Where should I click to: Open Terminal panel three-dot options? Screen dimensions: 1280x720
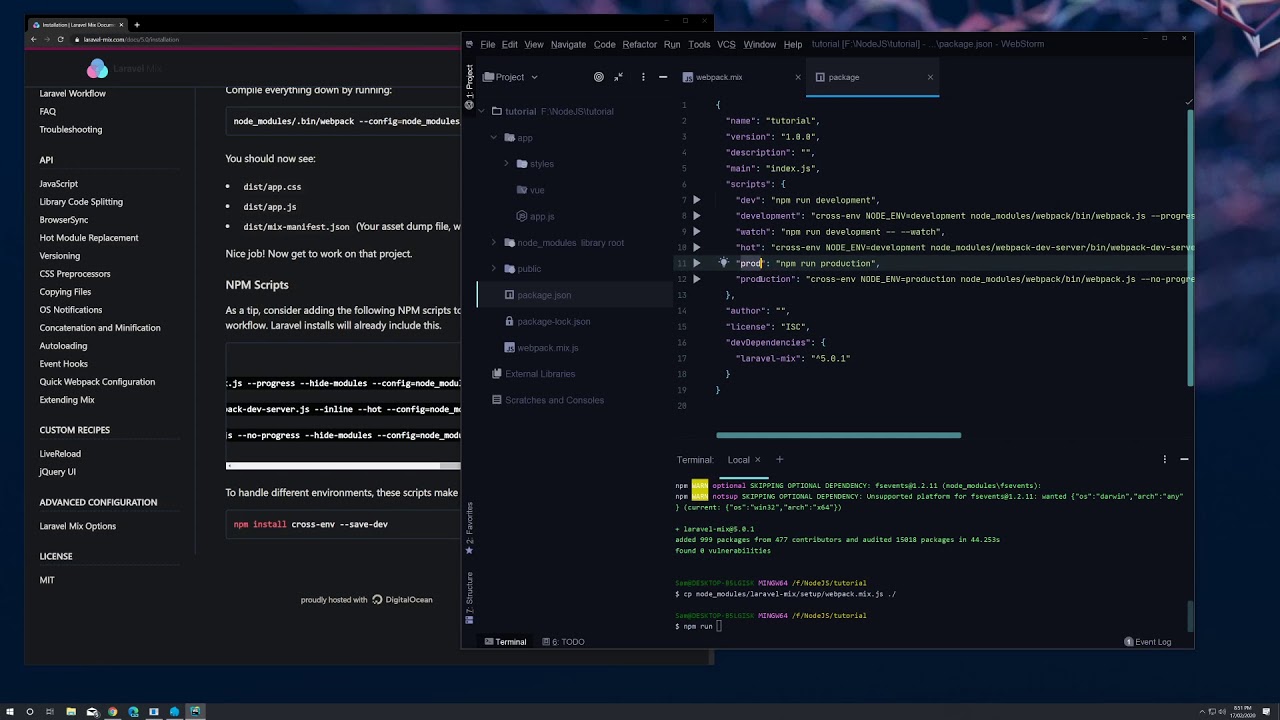(x=1164, y=460)
